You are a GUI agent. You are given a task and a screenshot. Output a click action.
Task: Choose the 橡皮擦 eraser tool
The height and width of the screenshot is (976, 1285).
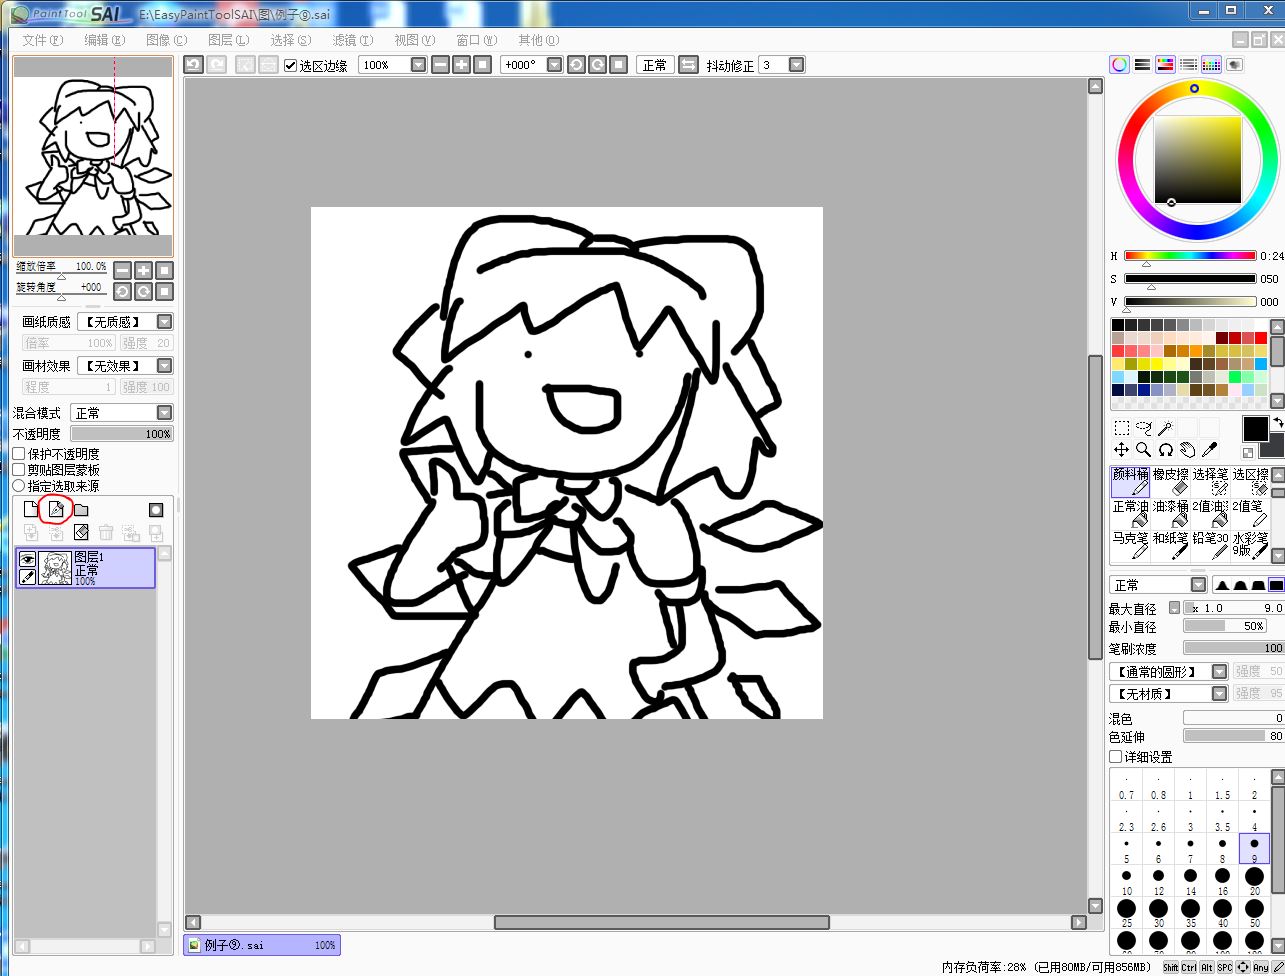coord(1170,482)
